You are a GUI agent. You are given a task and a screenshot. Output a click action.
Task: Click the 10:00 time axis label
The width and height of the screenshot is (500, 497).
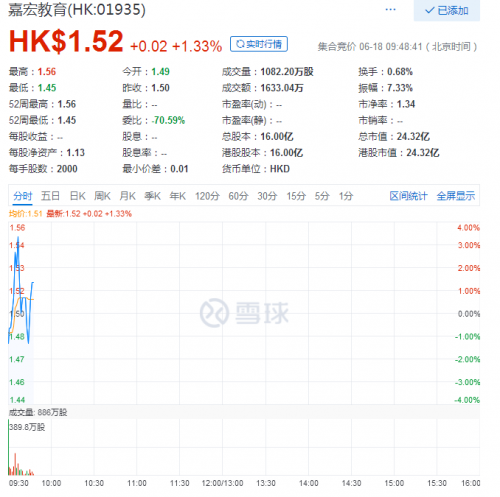pyautogui.click(x=51, y=483)
